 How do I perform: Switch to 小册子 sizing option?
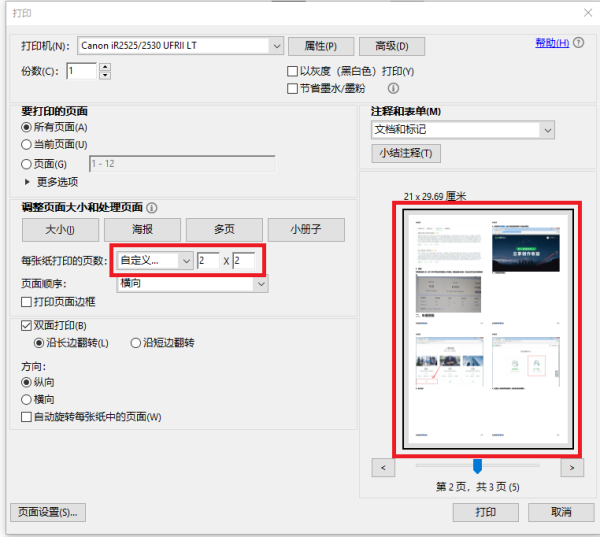click(305, 230)
